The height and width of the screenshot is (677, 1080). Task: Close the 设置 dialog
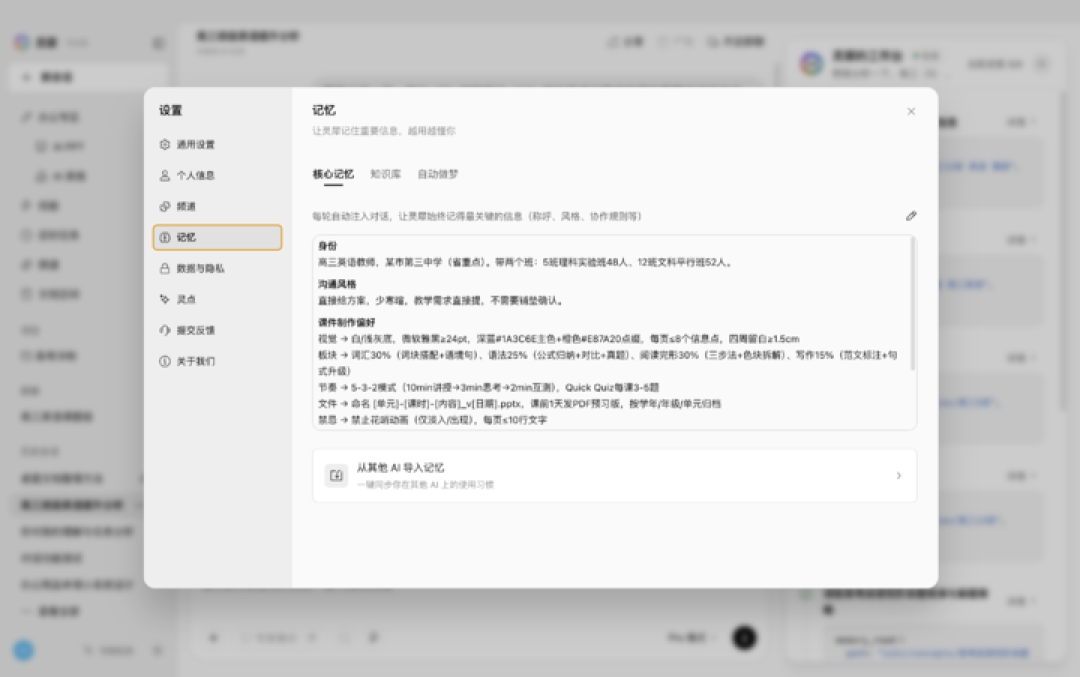(911, 112)
